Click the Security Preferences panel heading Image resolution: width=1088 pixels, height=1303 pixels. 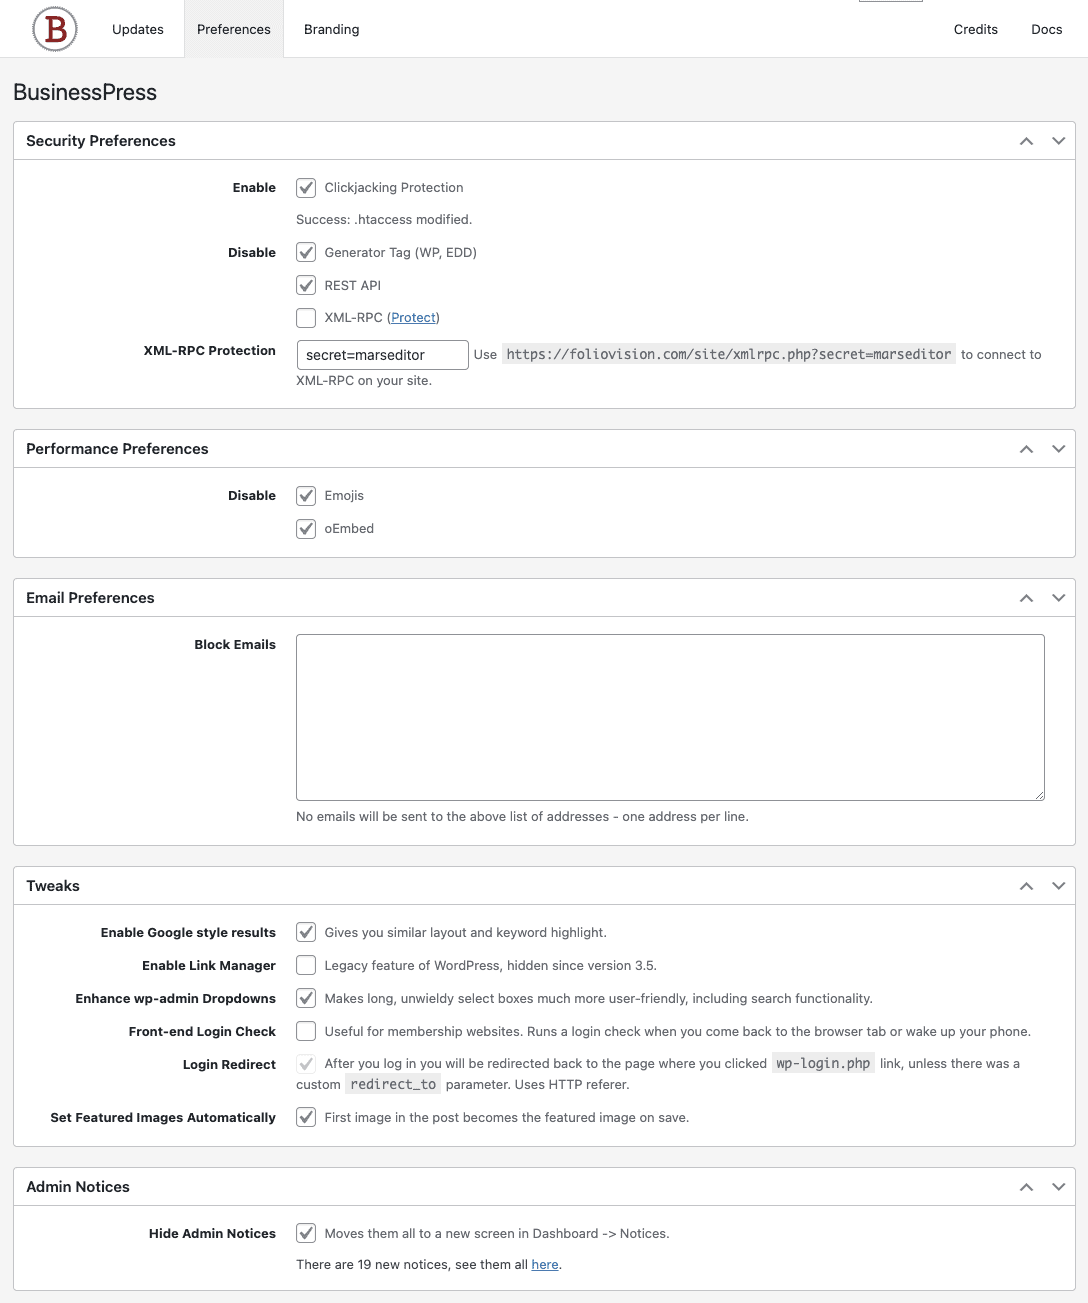101,141
